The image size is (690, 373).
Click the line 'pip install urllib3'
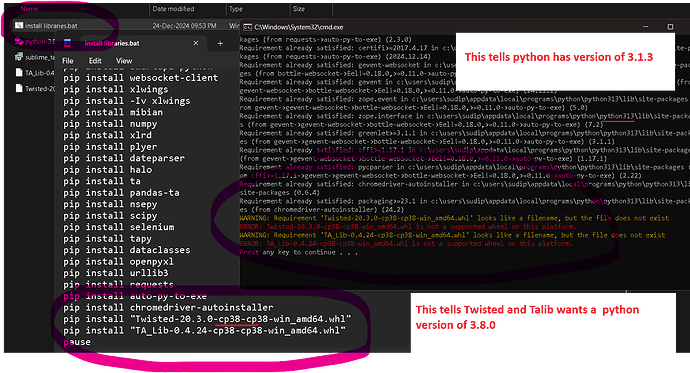point(115,273)
